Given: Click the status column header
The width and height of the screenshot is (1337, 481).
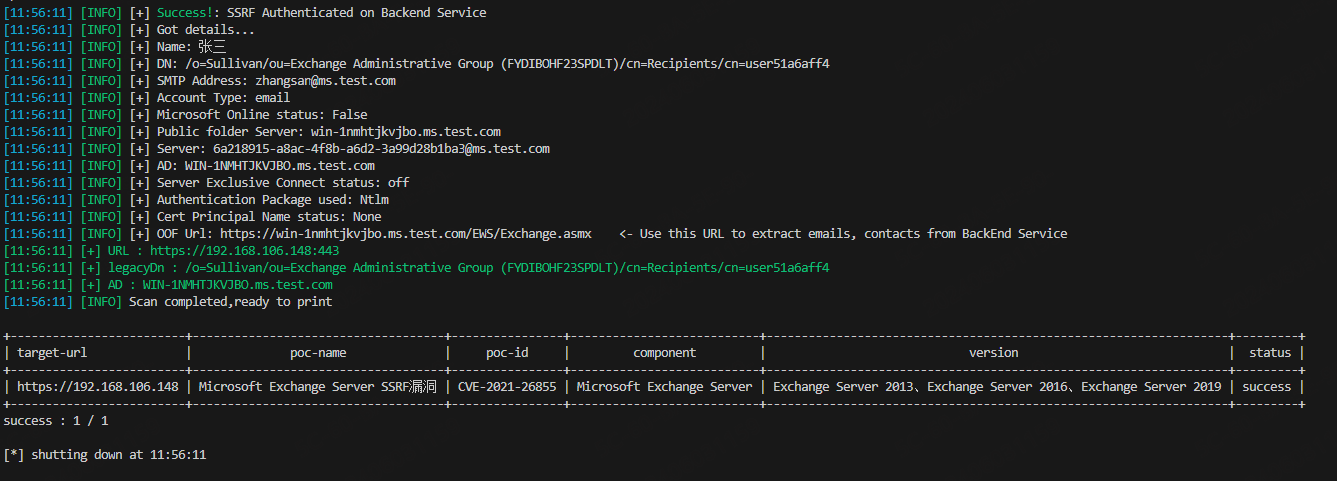Looking at the screenshot, I should point(1269,353).
